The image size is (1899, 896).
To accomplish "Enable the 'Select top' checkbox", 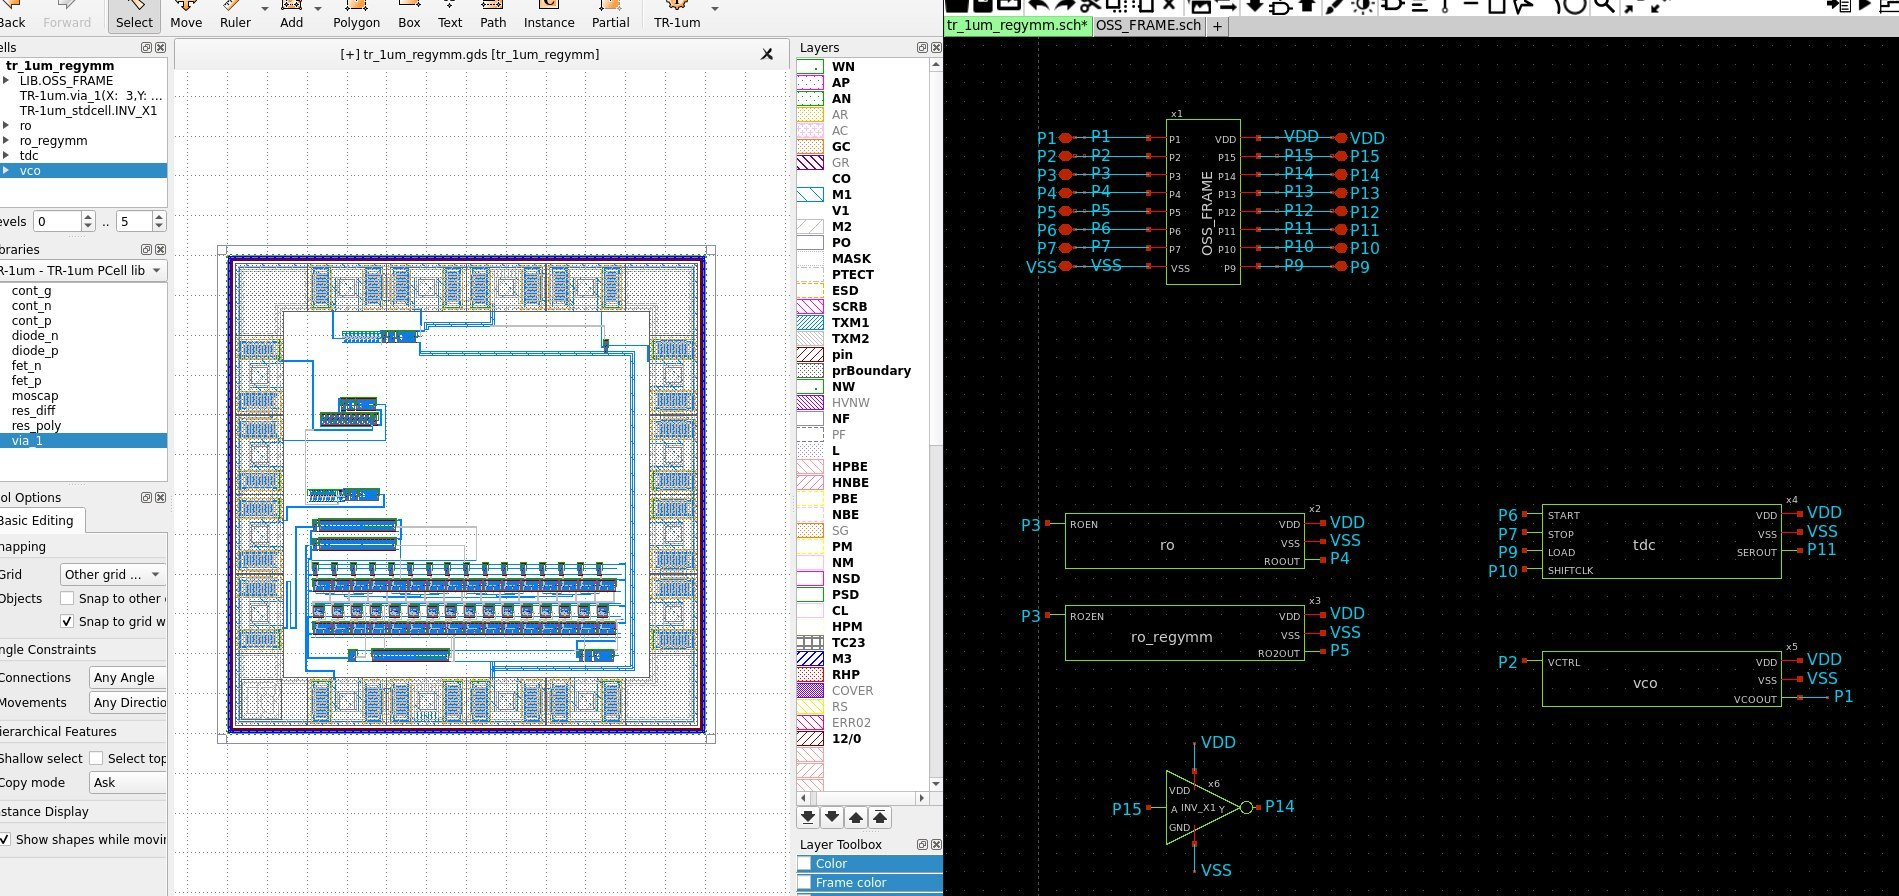I will pos(96,758).
